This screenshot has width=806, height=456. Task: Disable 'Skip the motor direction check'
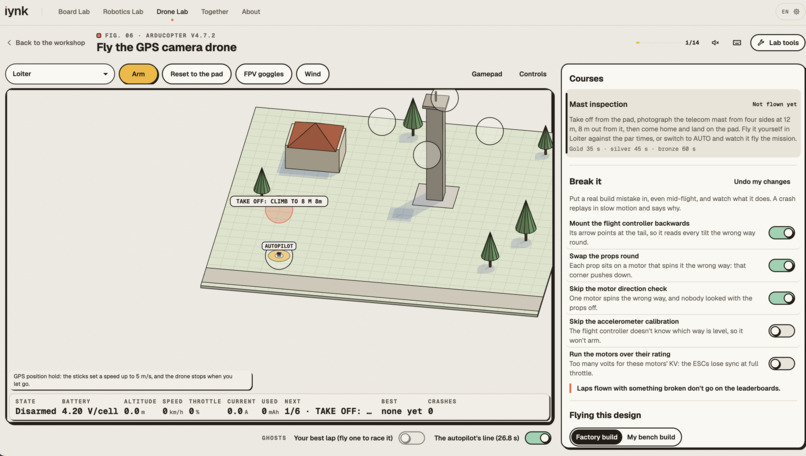(x=781, y=298)
